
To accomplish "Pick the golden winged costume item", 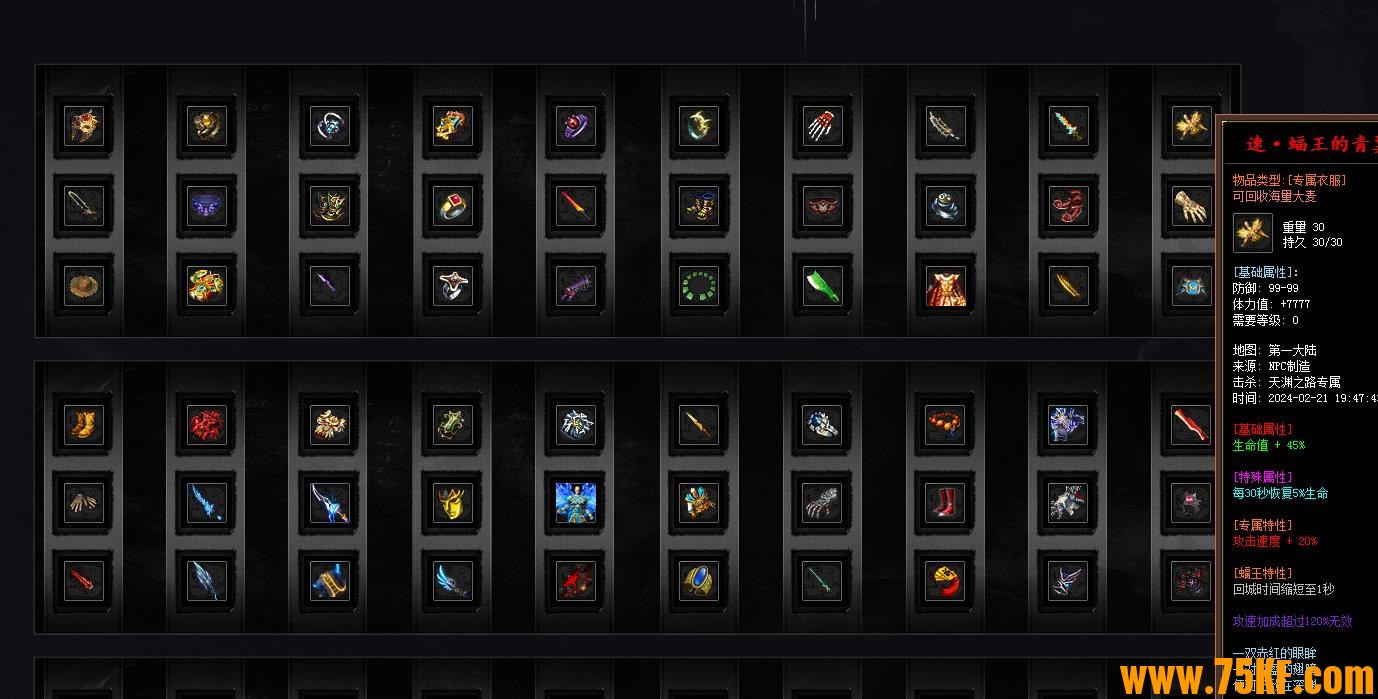I will pos(1191,126).
